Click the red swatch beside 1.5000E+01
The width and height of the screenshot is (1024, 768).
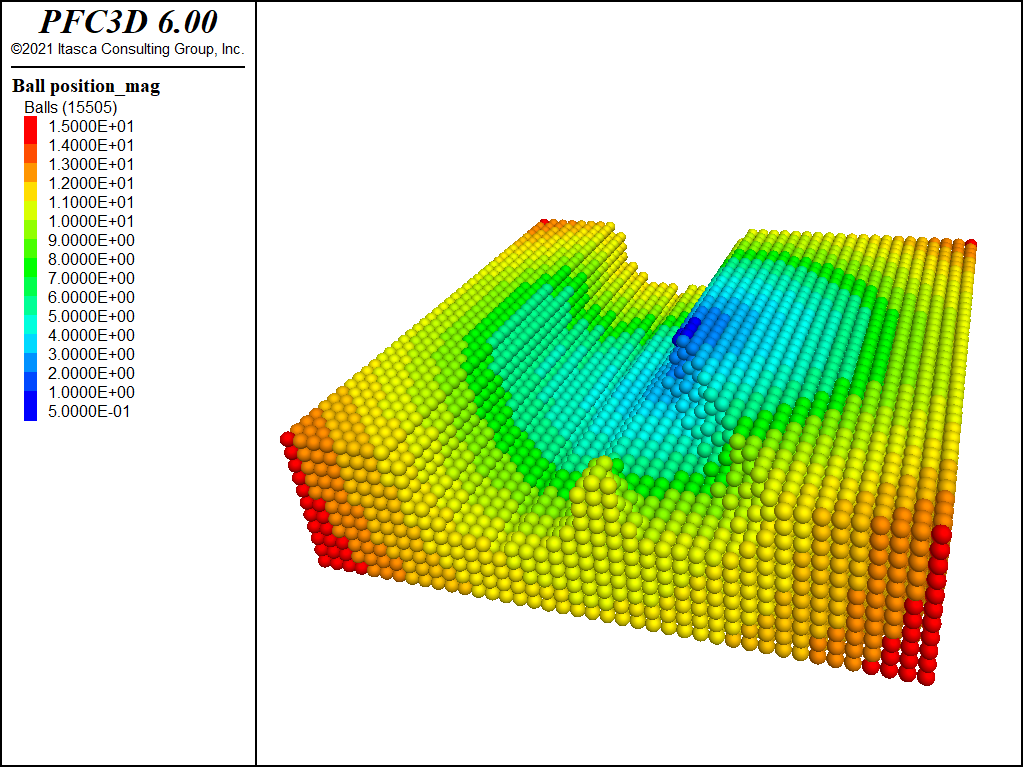pos(31,129)
